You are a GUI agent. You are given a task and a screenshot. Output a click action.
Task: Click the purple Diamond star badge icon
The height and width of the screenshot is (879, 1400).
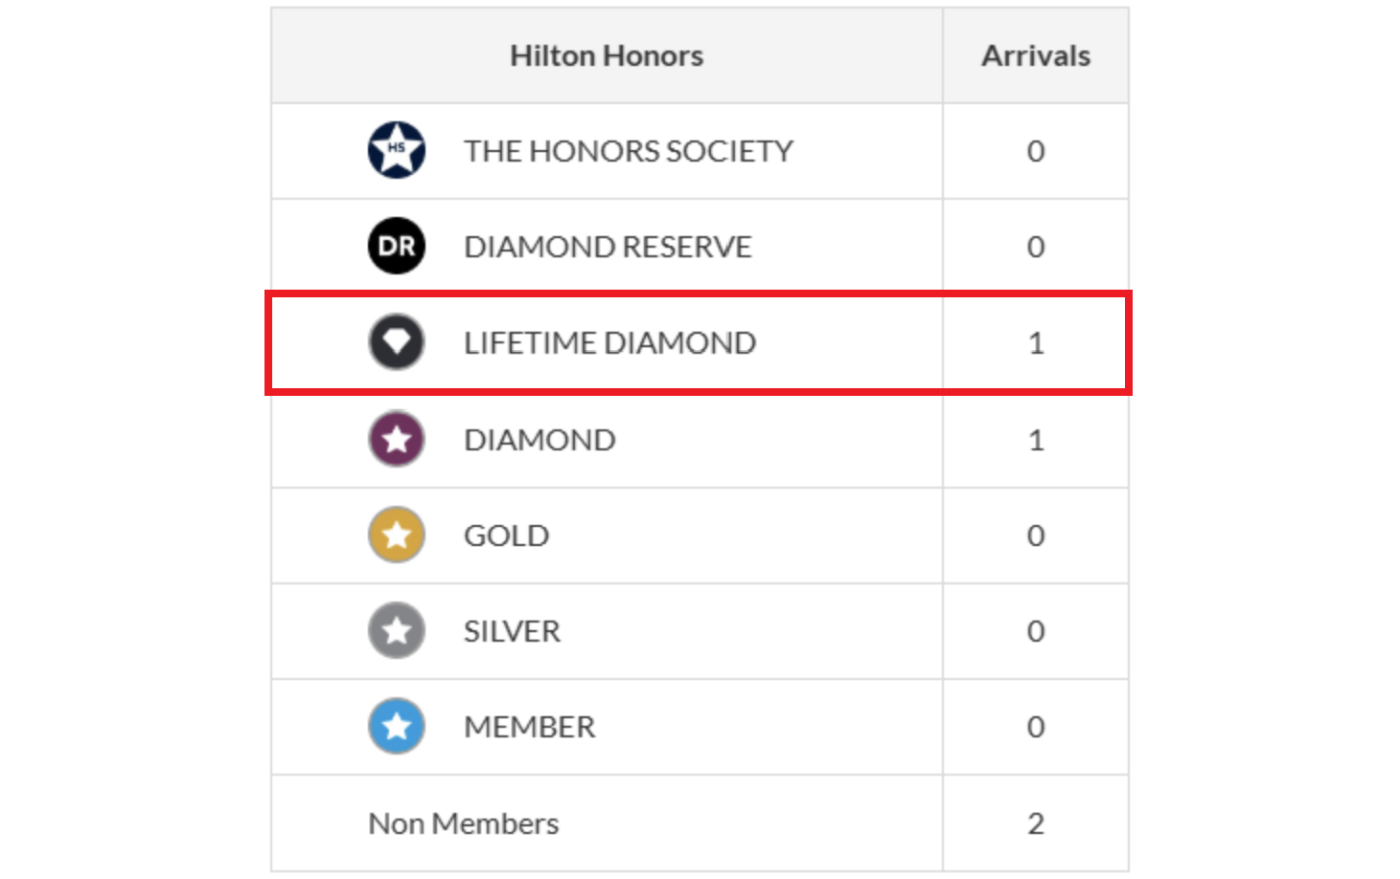coord(397,439)
